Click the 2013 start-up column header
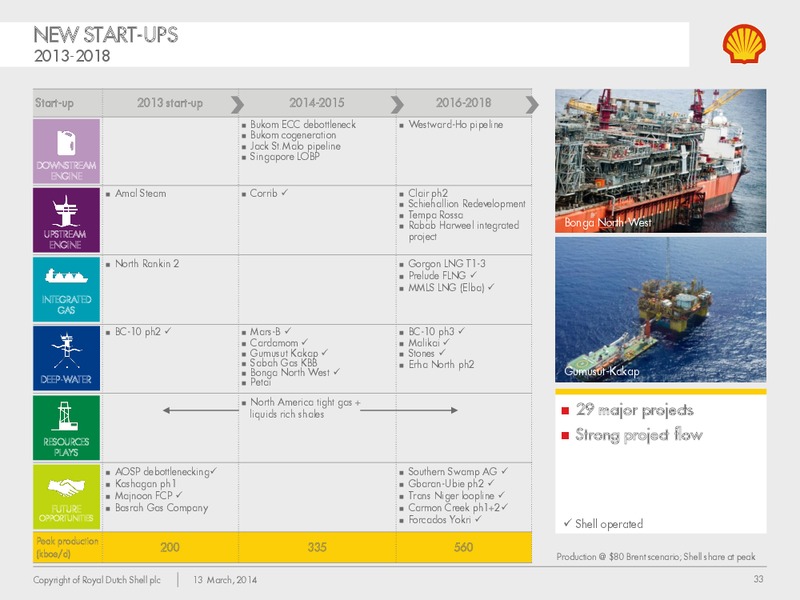Image resolution: width=800 pixels, height=600 pixels. point(170,103)
